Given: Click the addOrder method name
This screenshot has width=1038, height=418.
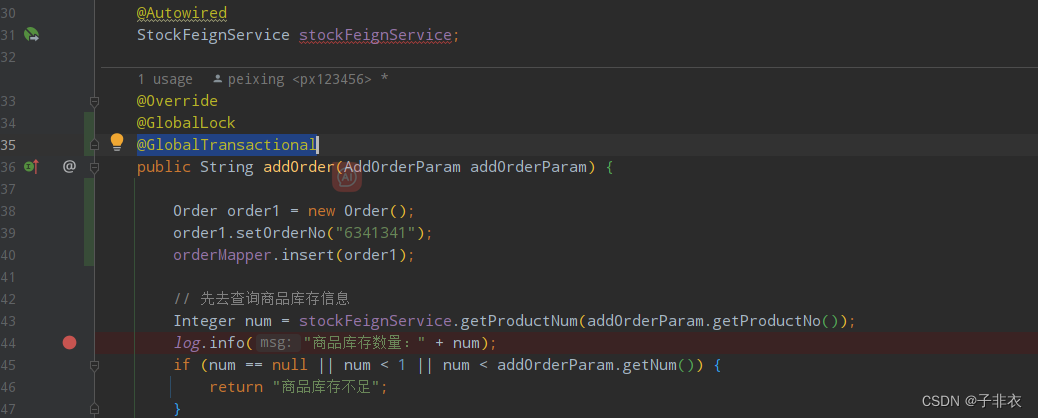Looking at the screenshot, I should click(x=299, y=167).
